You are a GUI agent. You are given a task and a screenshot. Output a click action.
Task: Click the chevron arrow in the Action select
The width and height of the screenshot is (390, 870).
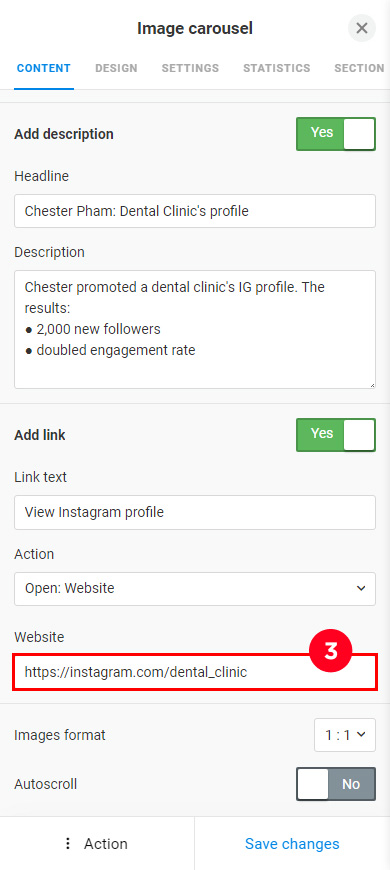(x=361, y=589)
